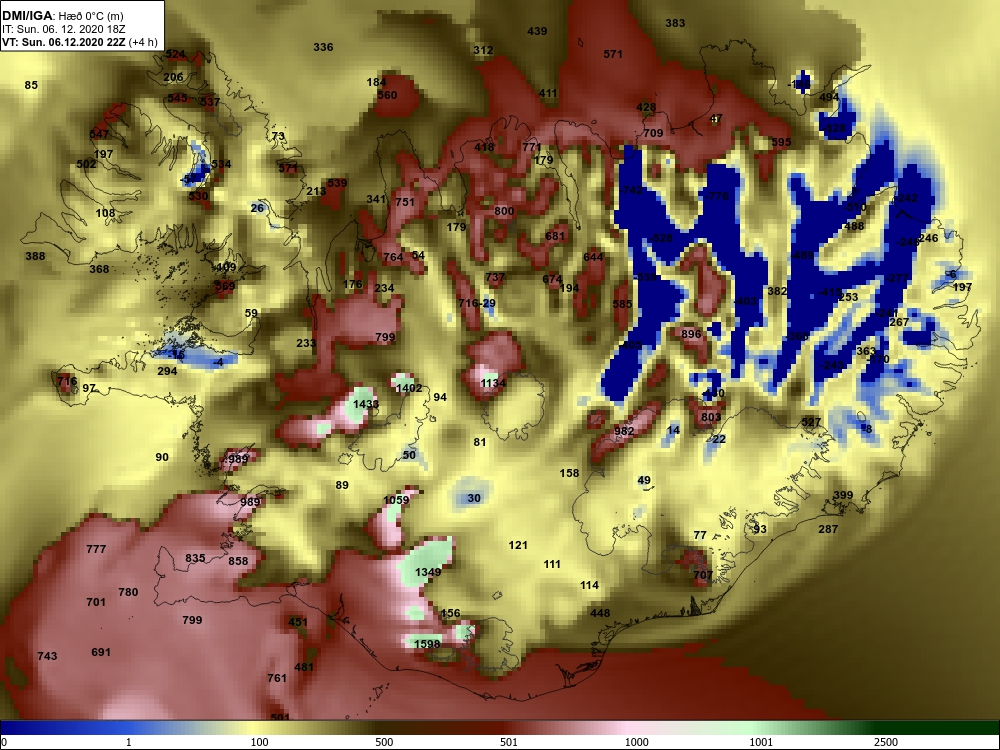
Task: Click the pale yellow legend color near 100
Action: (x=255, y=727)
